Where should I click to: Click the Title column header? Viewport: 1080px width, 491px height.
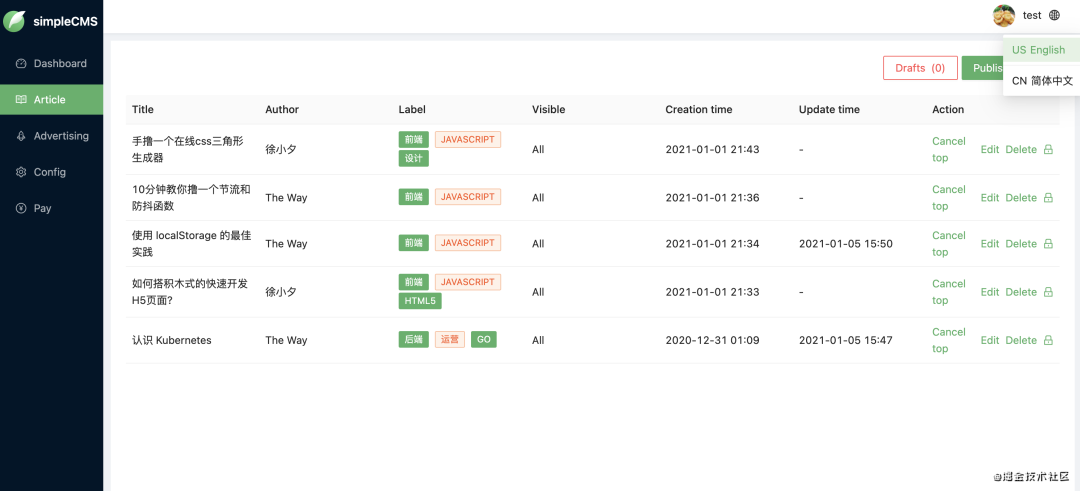pyautogui.click(x=143, y=109)
